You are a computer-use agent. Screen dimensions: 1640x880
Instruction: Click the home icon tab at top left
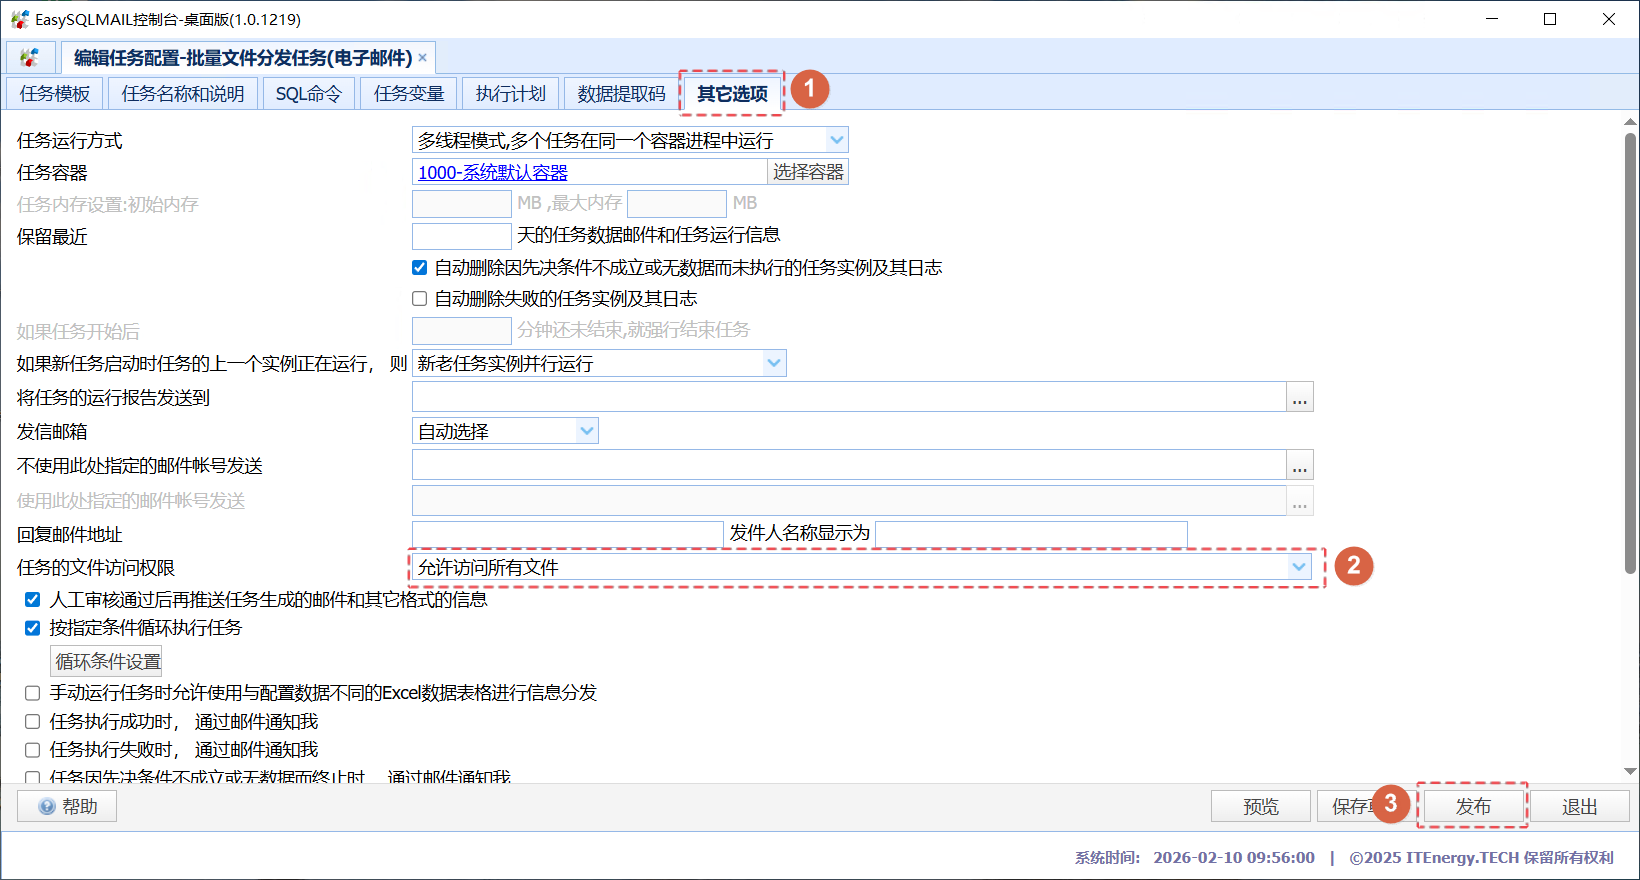(30, 58)
